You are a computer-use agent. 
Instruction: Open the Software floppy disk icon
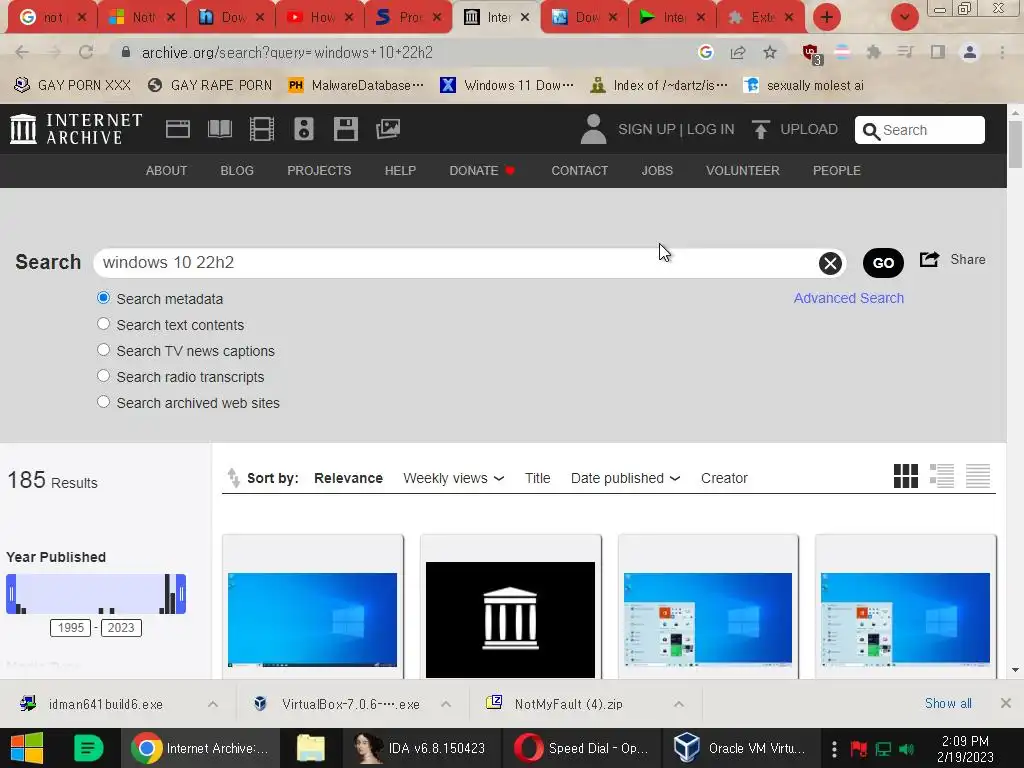click(345, 129)
